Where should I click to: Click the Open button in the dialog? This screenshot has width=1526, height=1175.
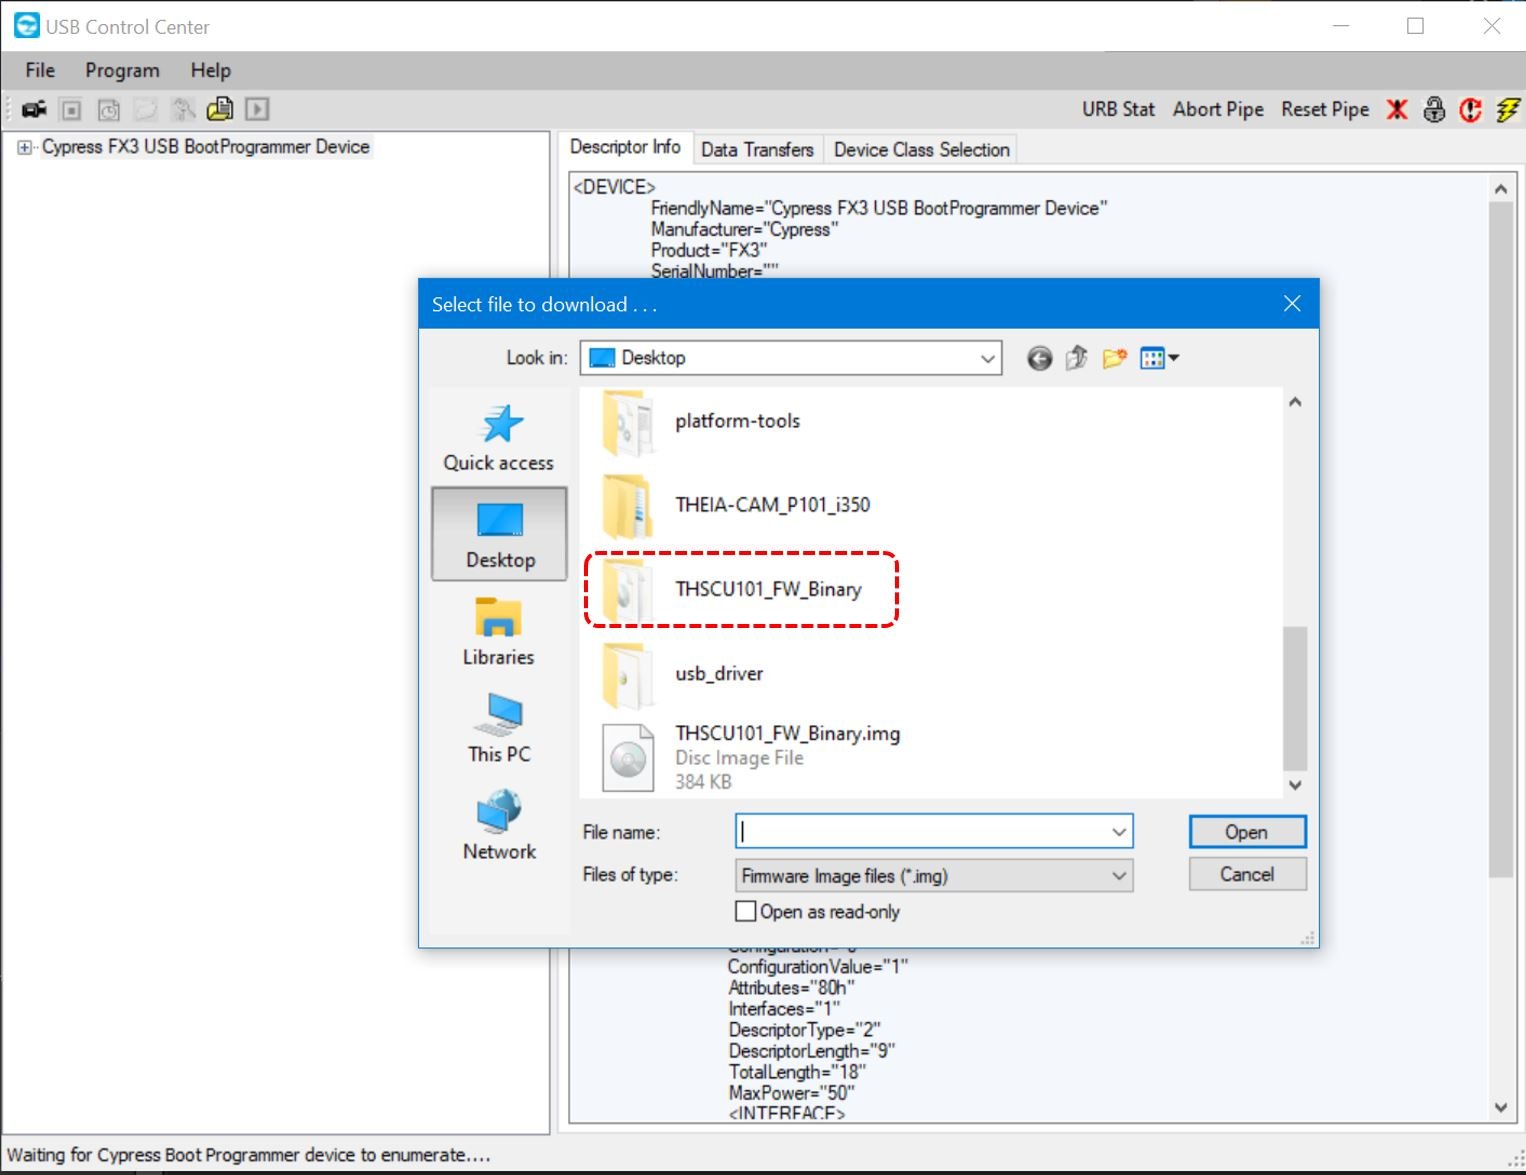(x=1247, y=832)
